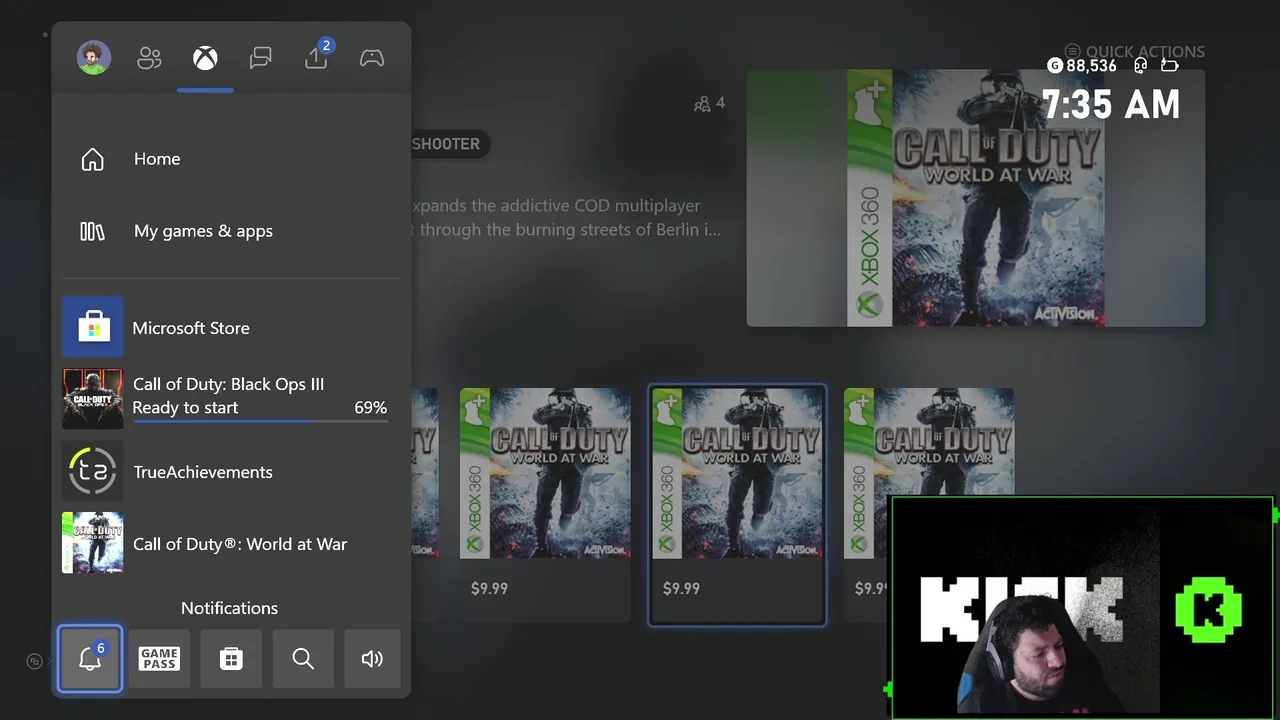
Task: Open TrueAchievements app
Action: (x=231, y=471)
